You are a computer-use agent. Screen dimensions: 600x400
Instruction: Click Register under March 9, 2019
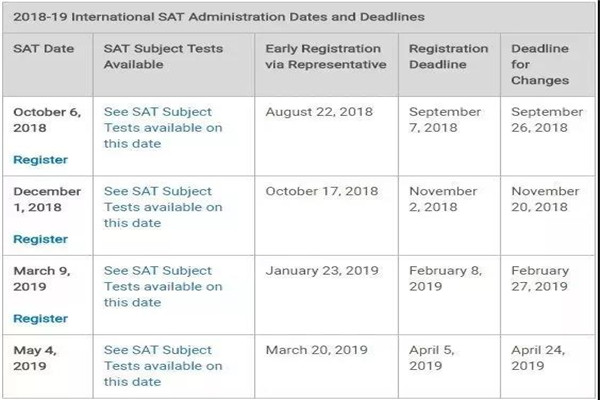tap(41, 319)
